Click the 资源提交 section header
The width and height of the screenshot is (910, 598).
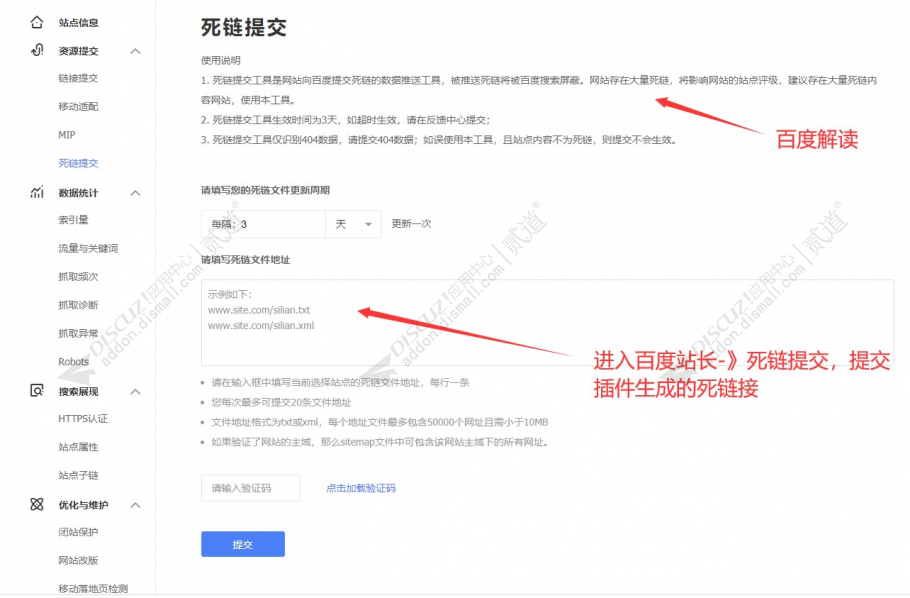tap(78, 51)
